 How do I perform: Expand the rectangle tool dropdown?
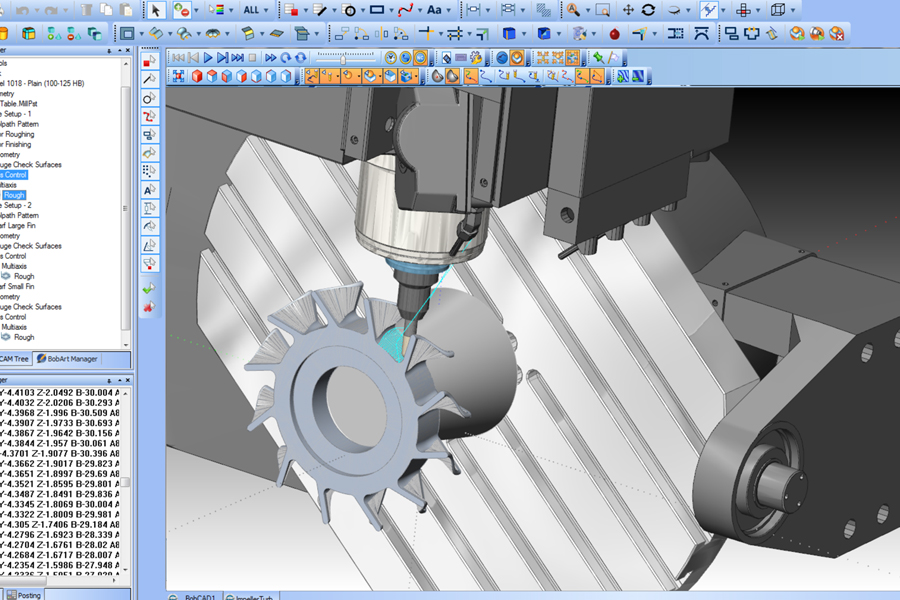(x=391, y=10)
